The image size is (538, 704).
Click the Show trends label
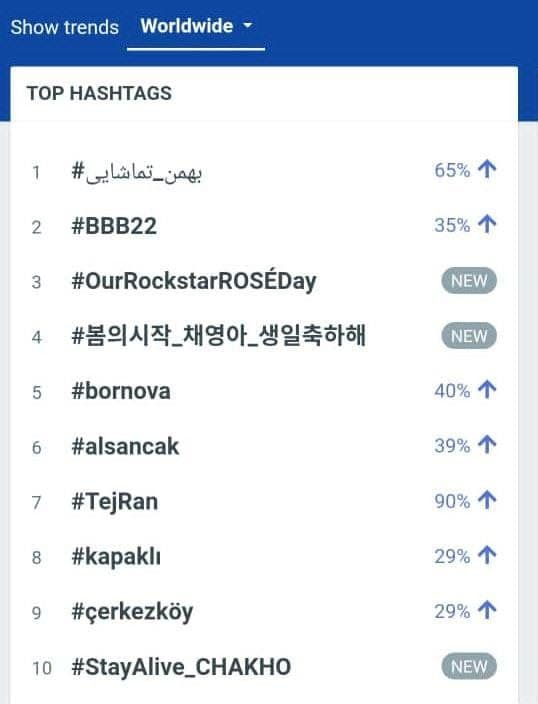[65, 27]
